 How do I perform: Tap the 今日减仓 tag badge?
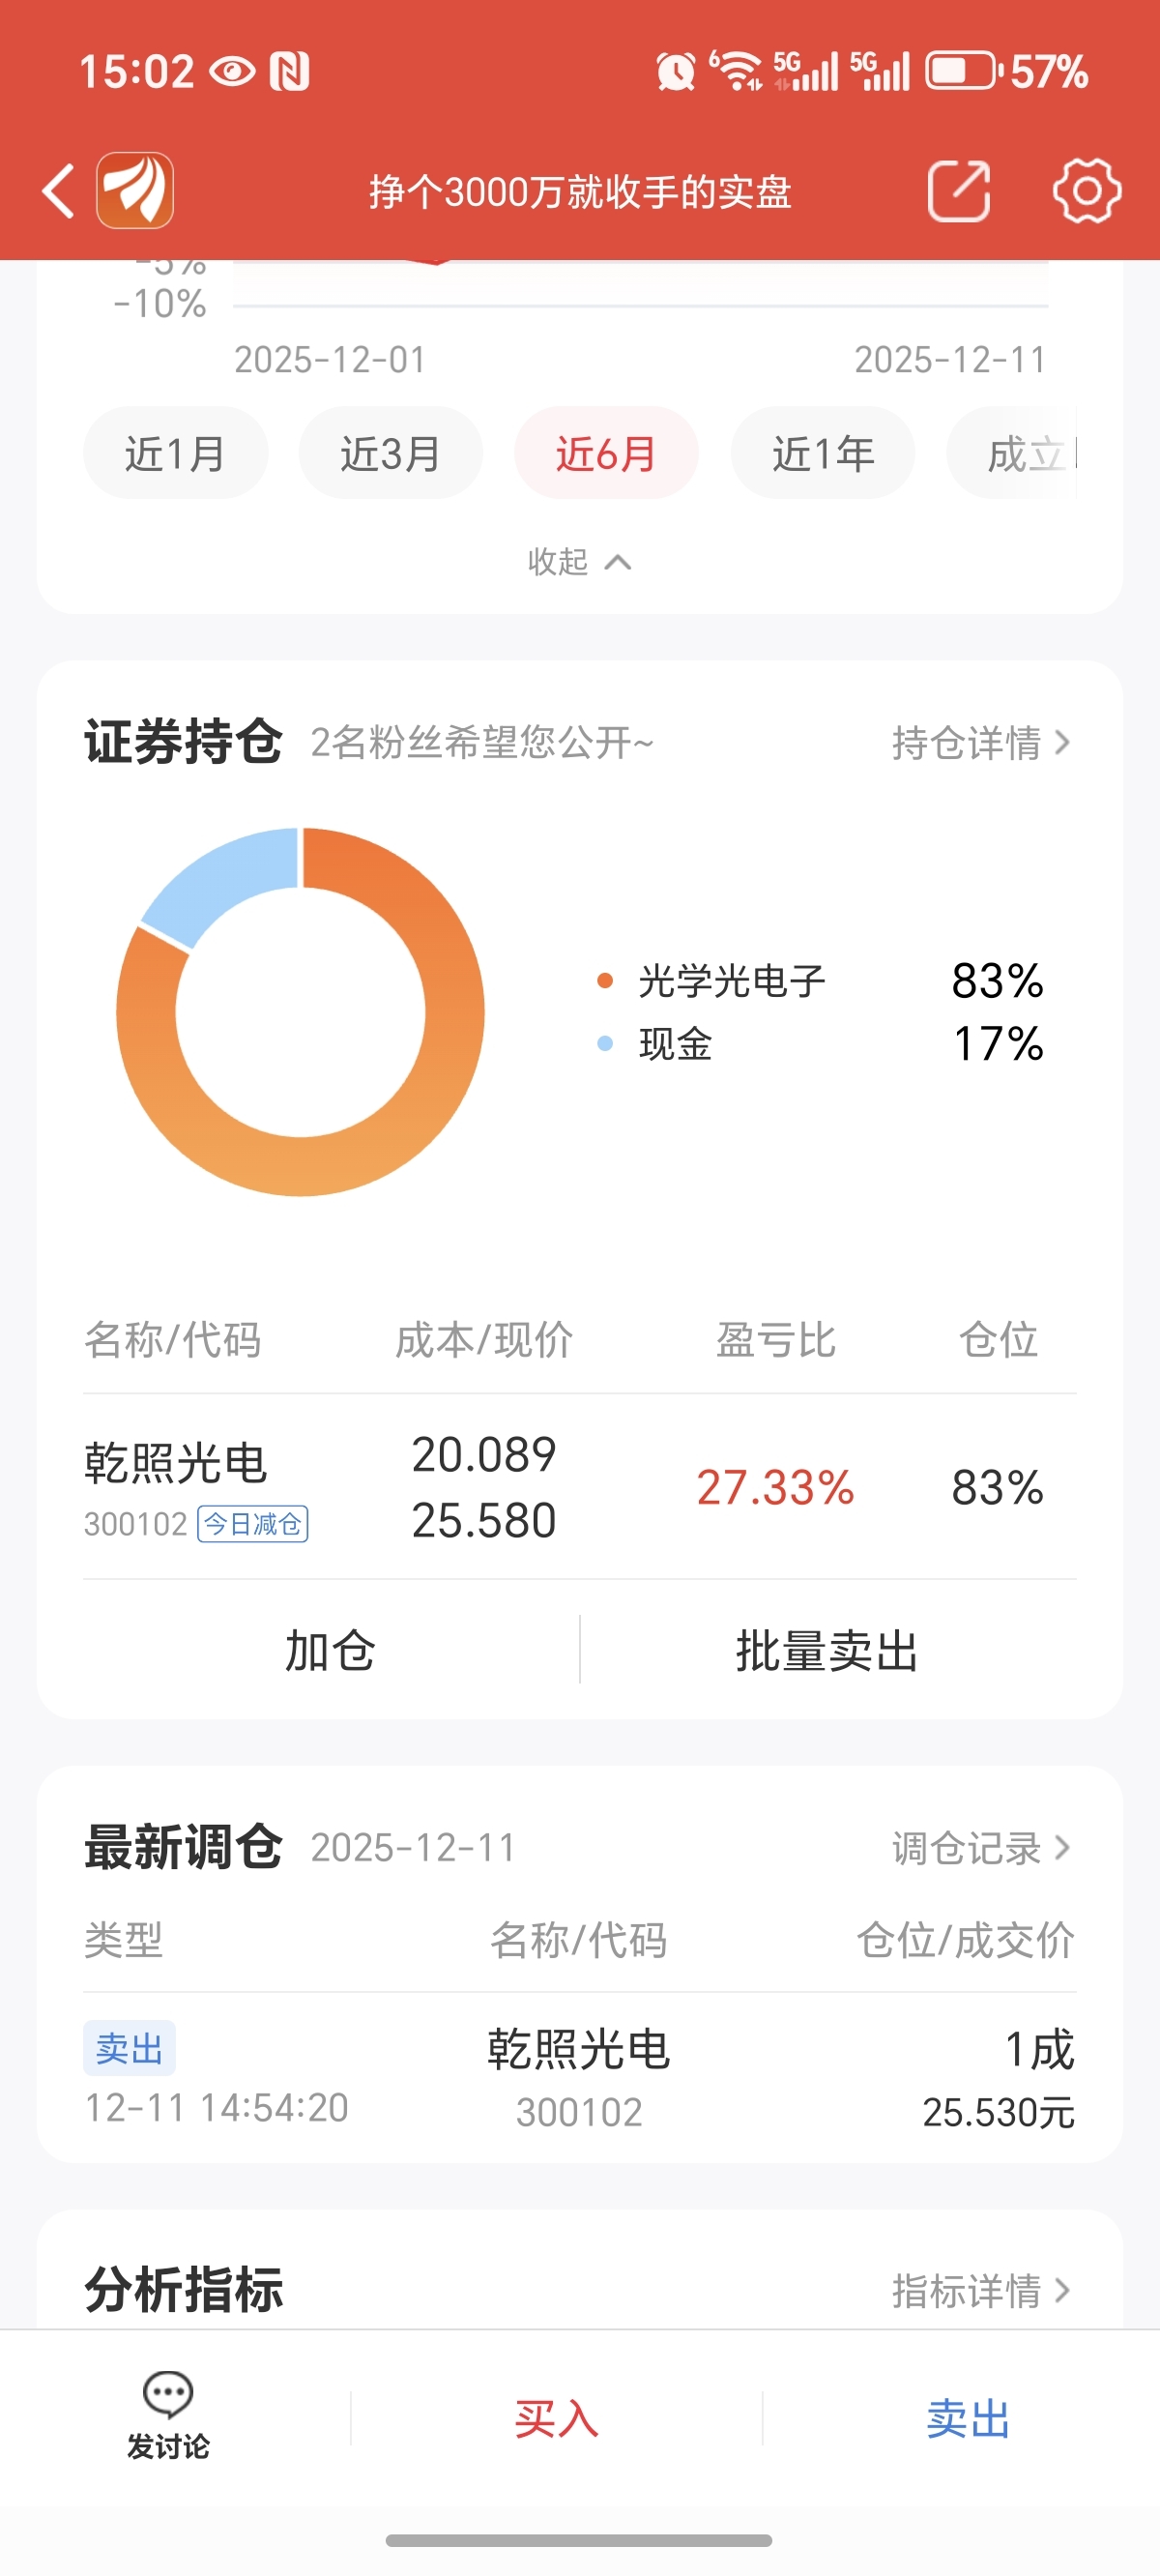(x=253, y=1524)
